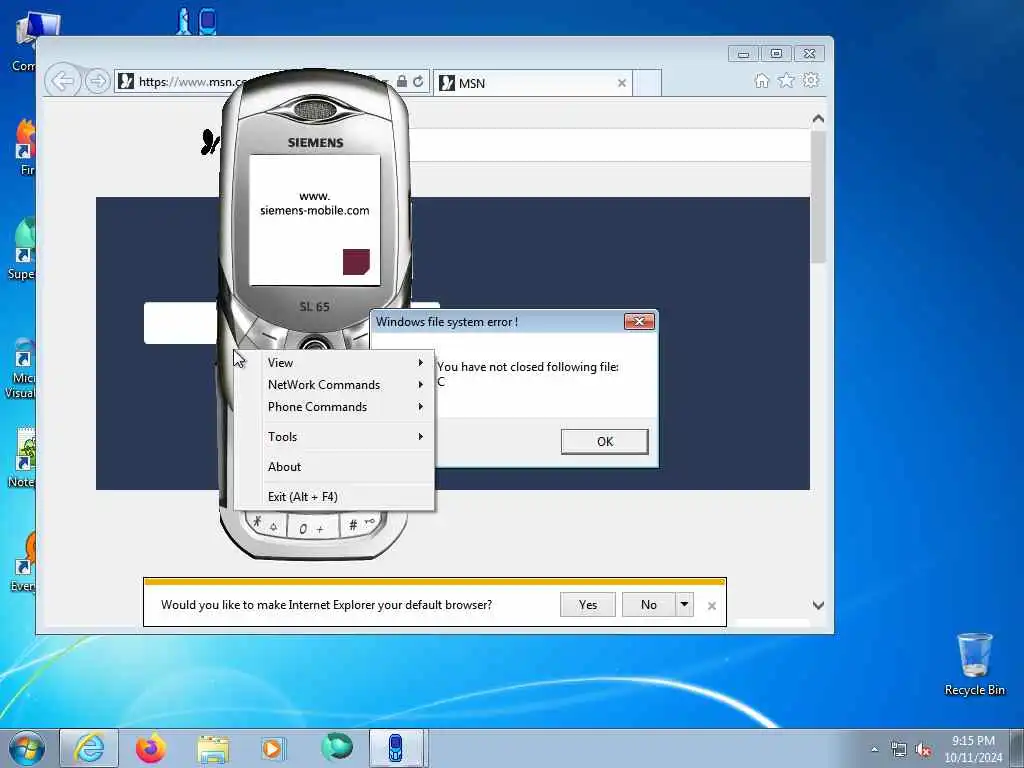Close the MSN tab

tap(622, 83)
